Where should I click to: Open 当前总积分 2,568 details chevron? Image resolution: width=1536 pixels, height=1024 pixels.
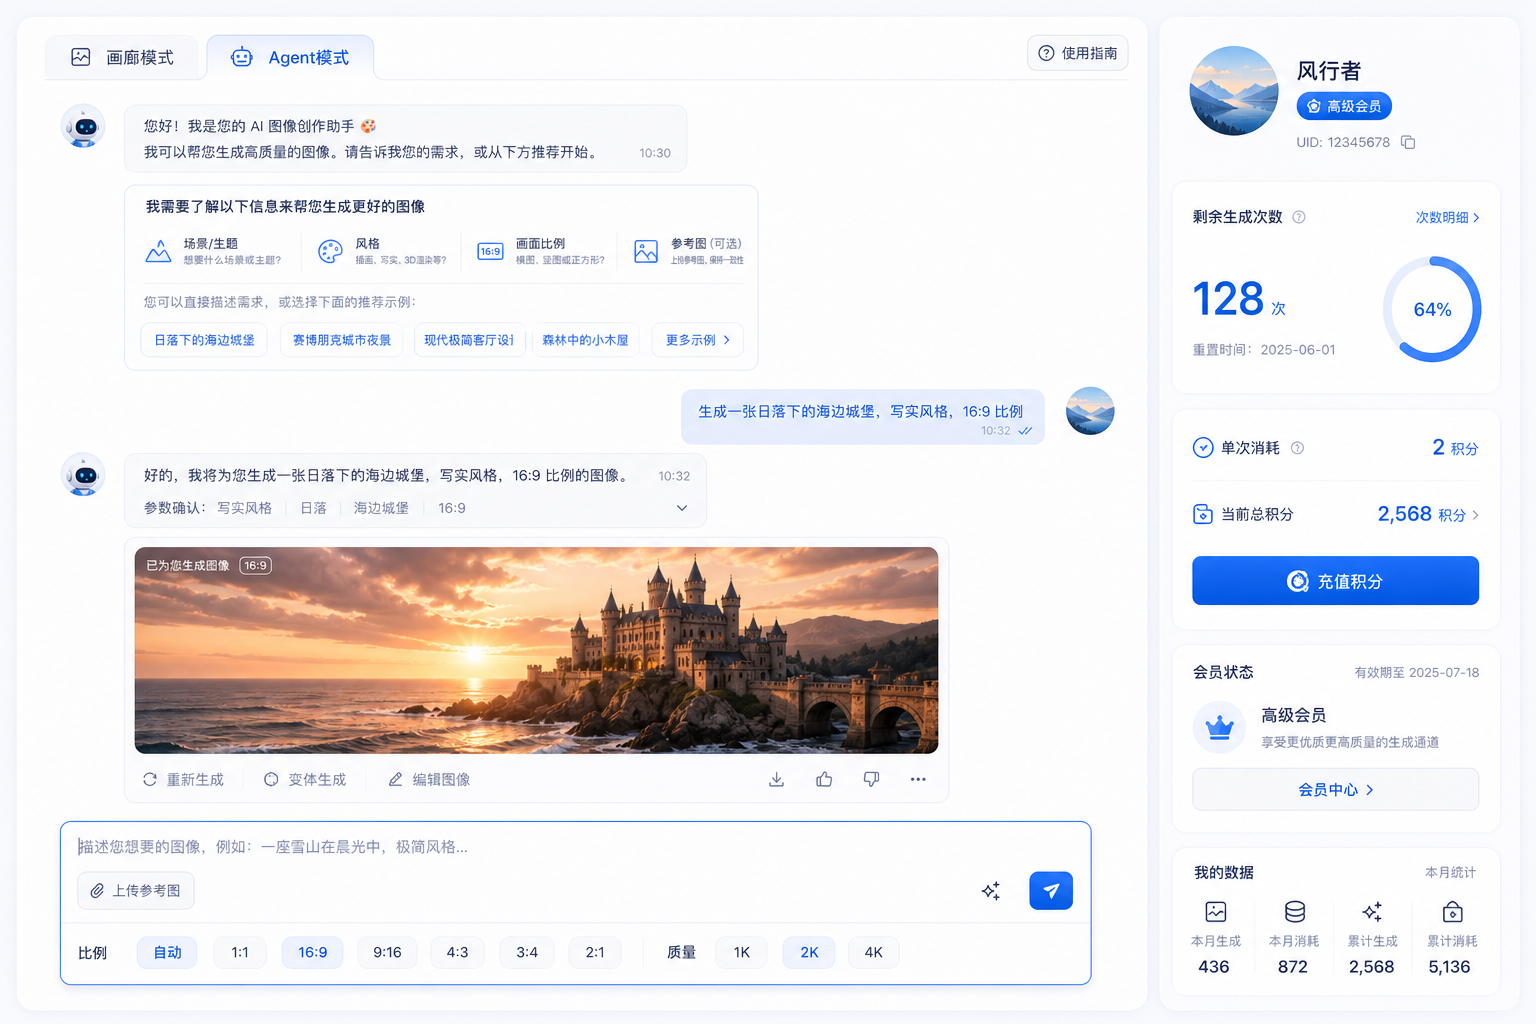(x=1475, y=515)
